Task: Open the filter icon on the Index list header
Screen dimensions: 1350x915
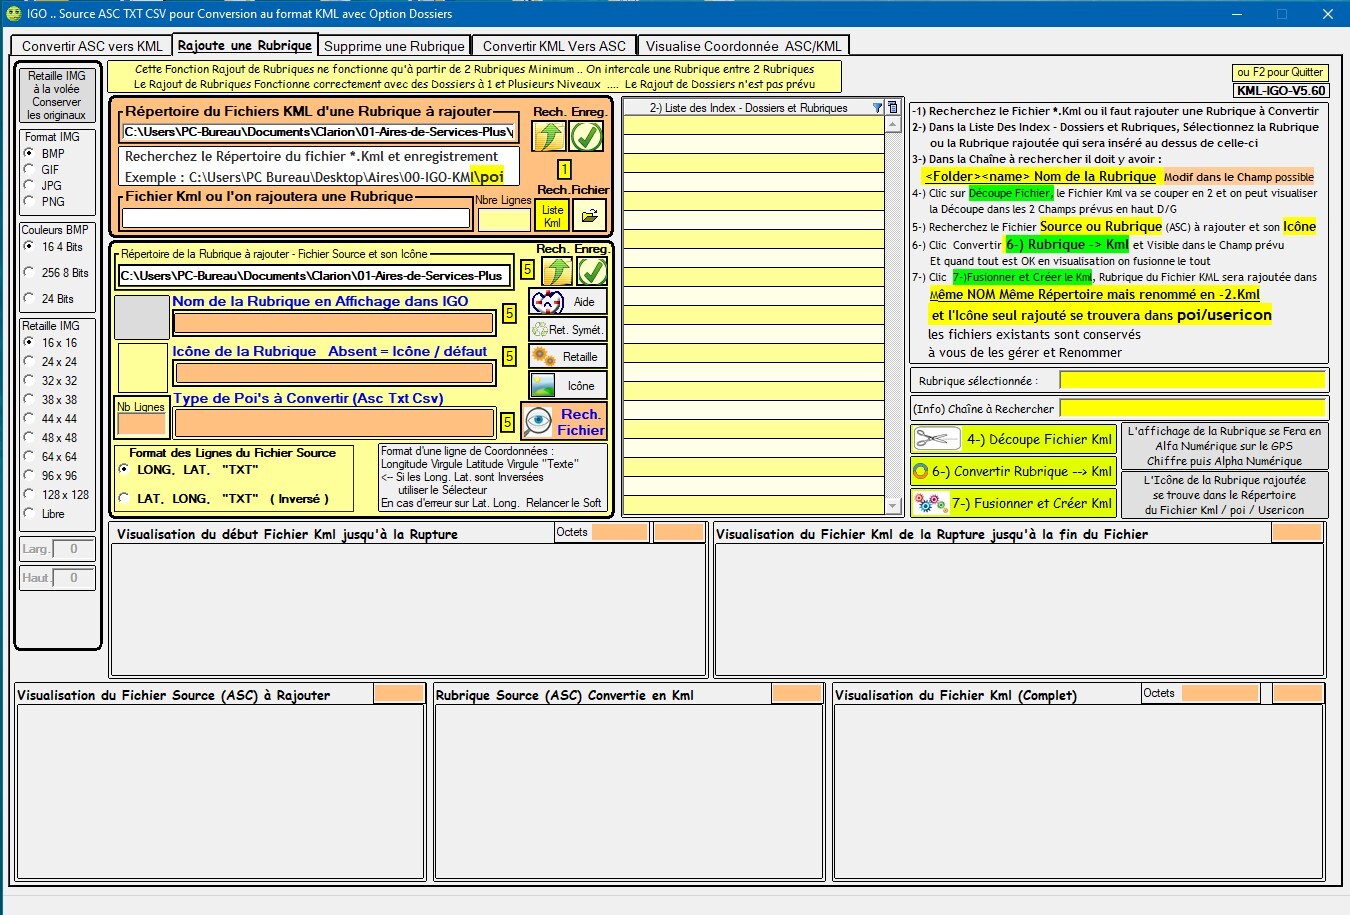Action: (877, 108)
